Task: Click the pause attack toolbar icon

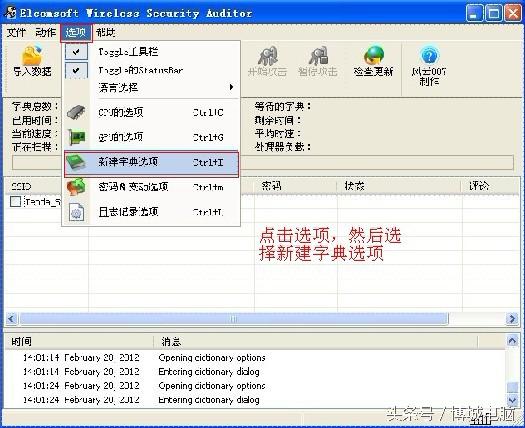Action: point(318,56)
